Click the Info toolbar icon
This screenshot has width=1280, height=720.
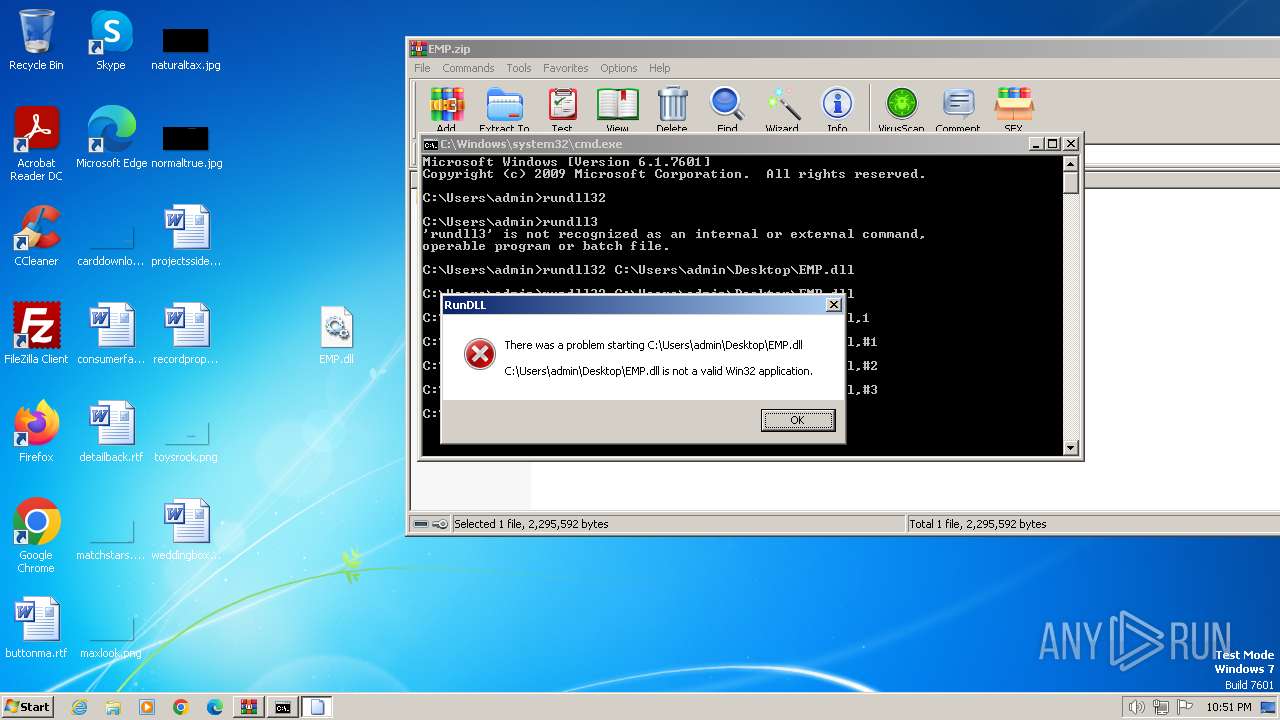point(837,108)
